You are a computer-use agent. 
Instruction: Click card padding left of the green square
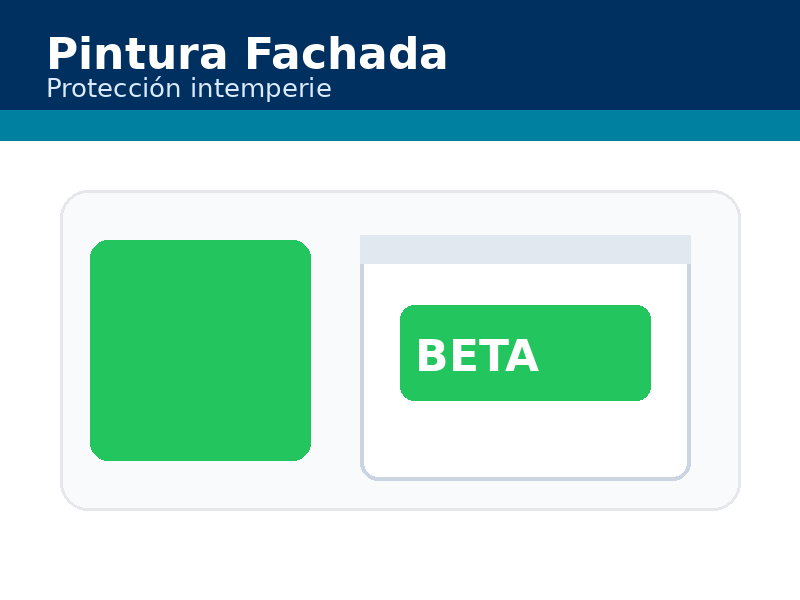tap(76, 350)
